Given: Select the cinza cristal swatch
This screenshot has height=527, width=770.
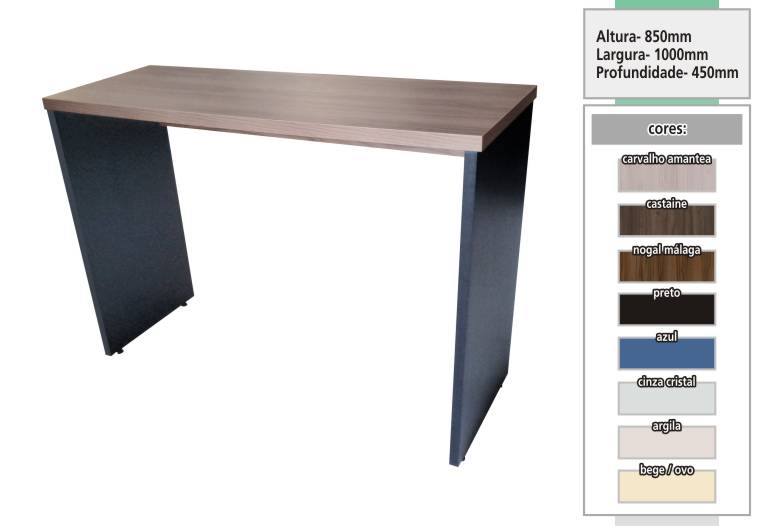Looking at the screenshot, I should click(666, 399).
